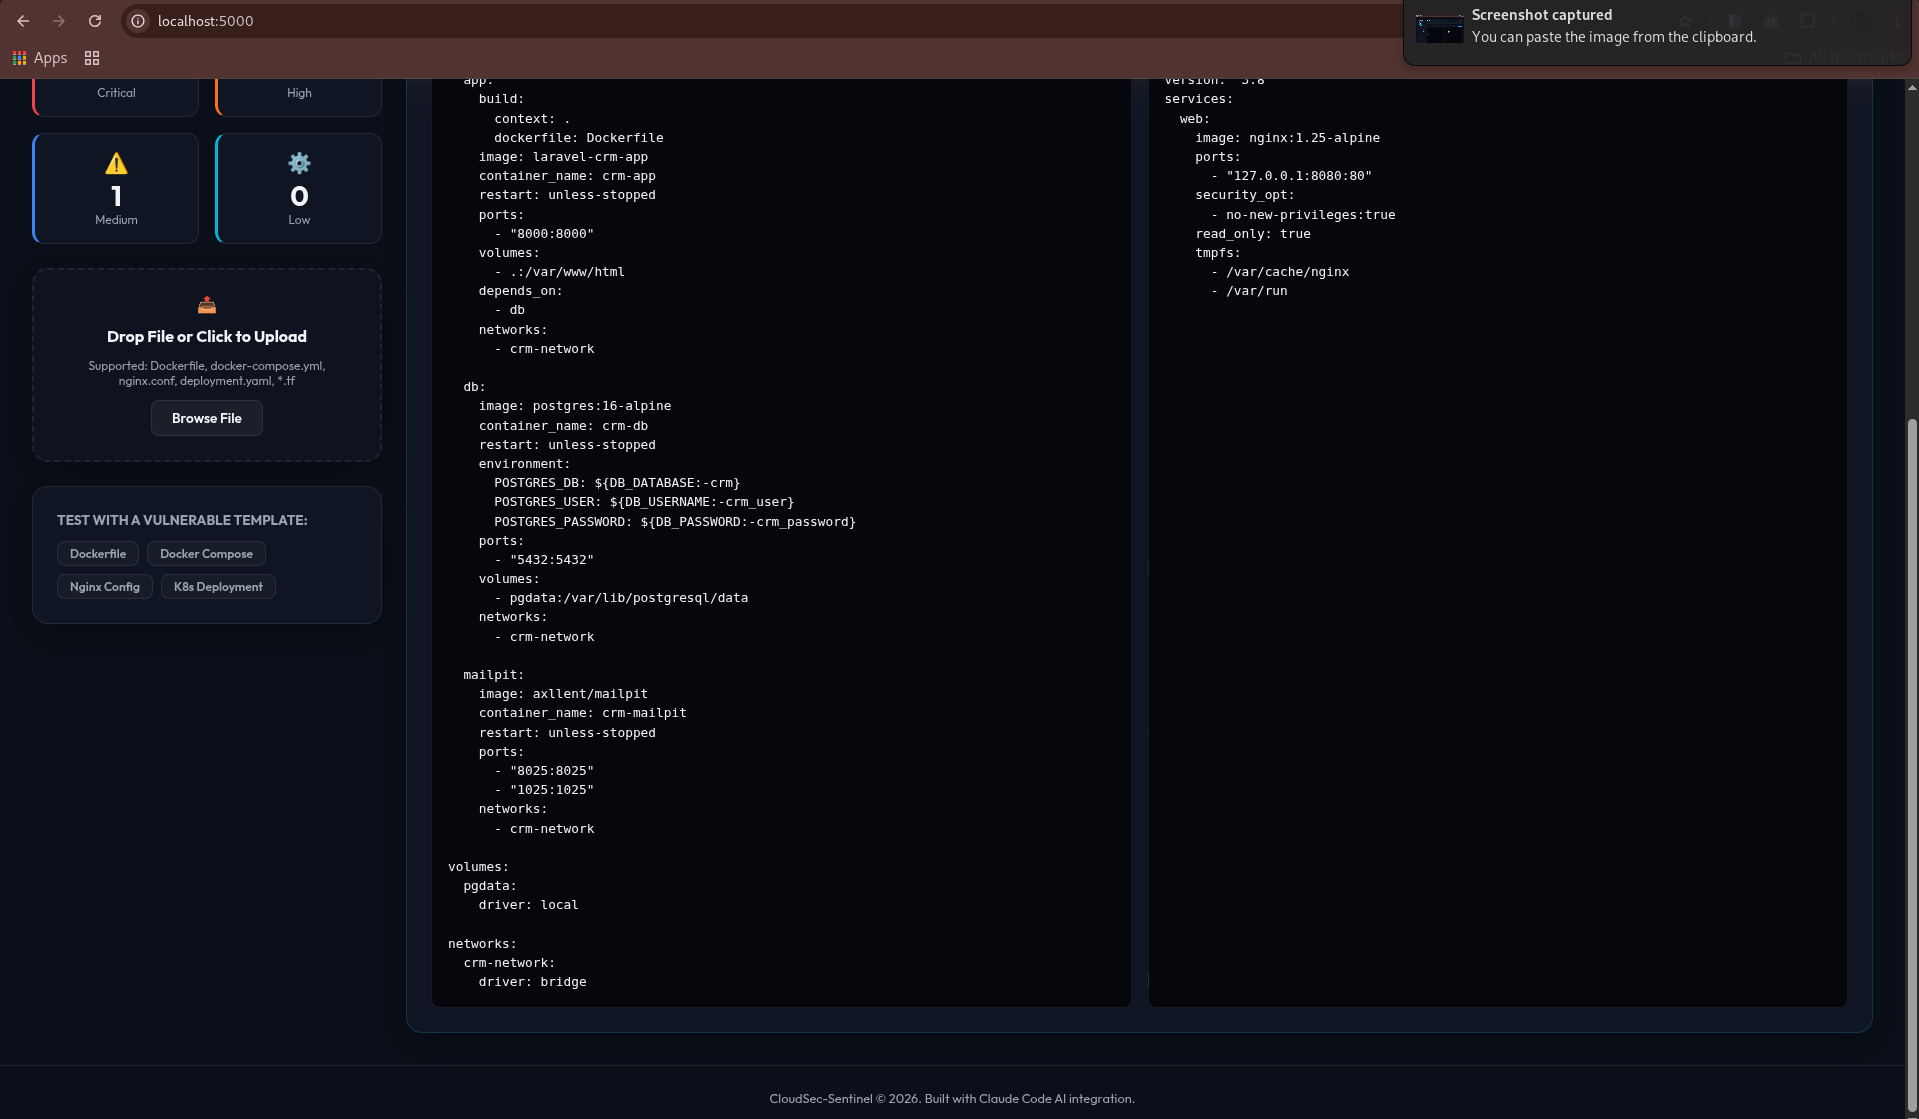Open the Apps bookmarks shortcut
This screenshot has height=1119, width=1919.
point(40,58)
